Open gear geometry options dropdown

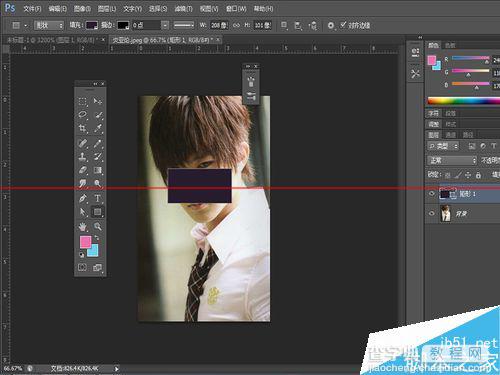331,25
